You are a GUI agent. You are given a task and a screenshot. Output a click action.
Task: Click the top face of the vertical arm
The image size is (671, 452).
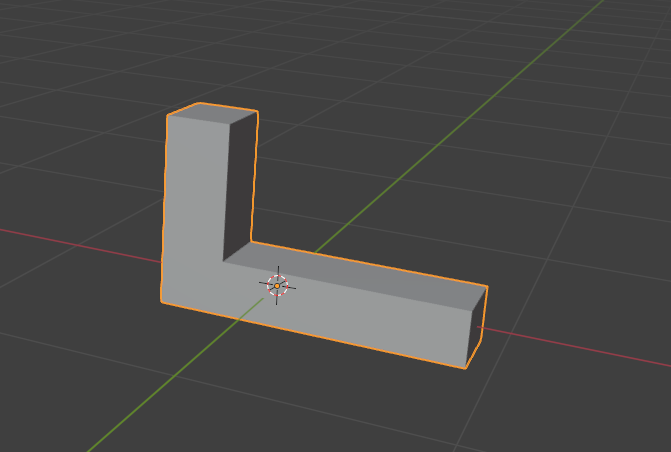tap(212, 111)
